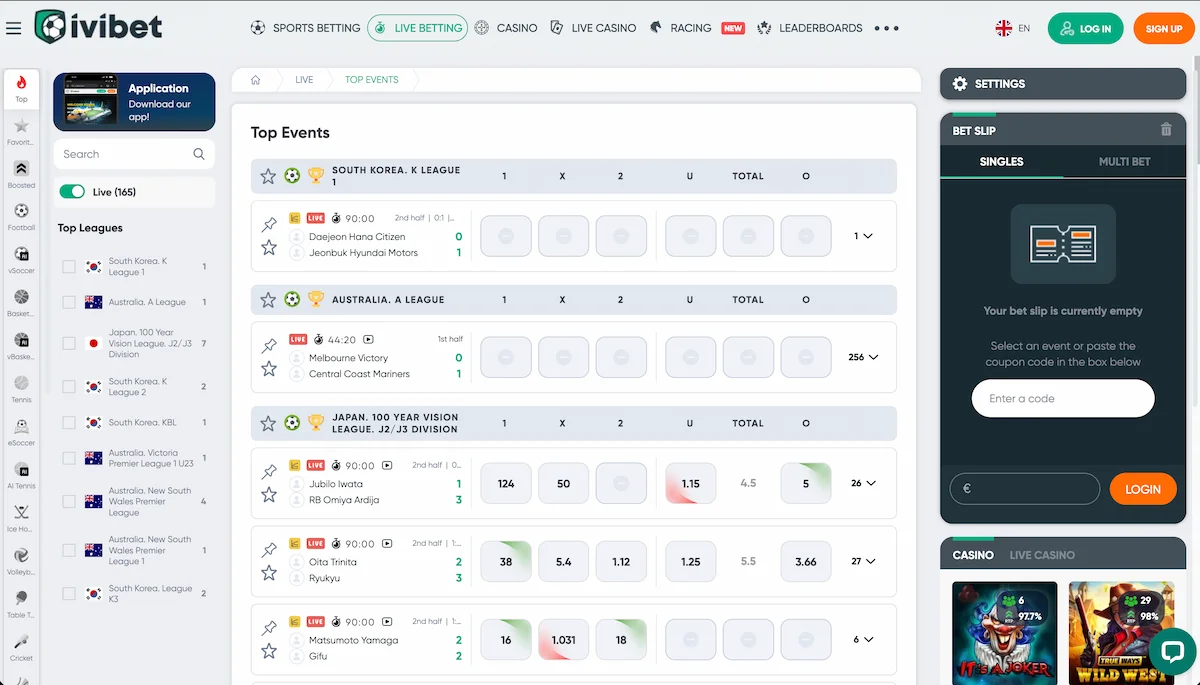Image resolution: width=1200 pixels, height=685 pixels.
Task: Favorite South Korea K League 1 header
Action: tap(268, 176)
